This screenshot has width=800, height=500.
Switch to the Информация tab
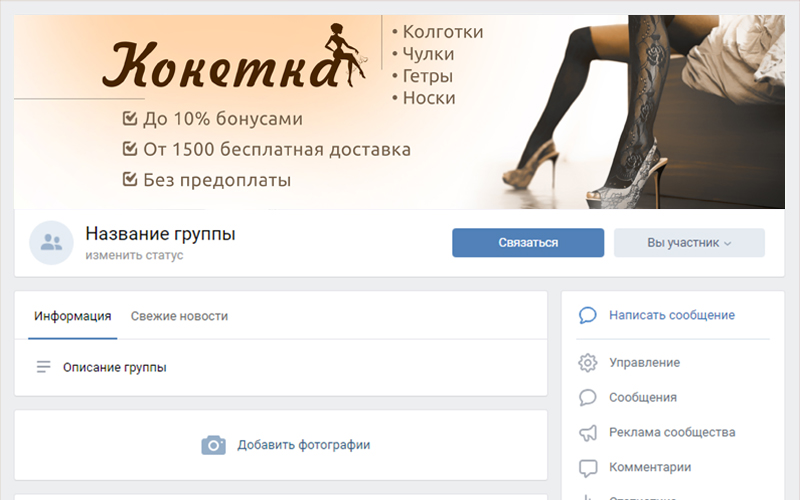coord(72,316)
